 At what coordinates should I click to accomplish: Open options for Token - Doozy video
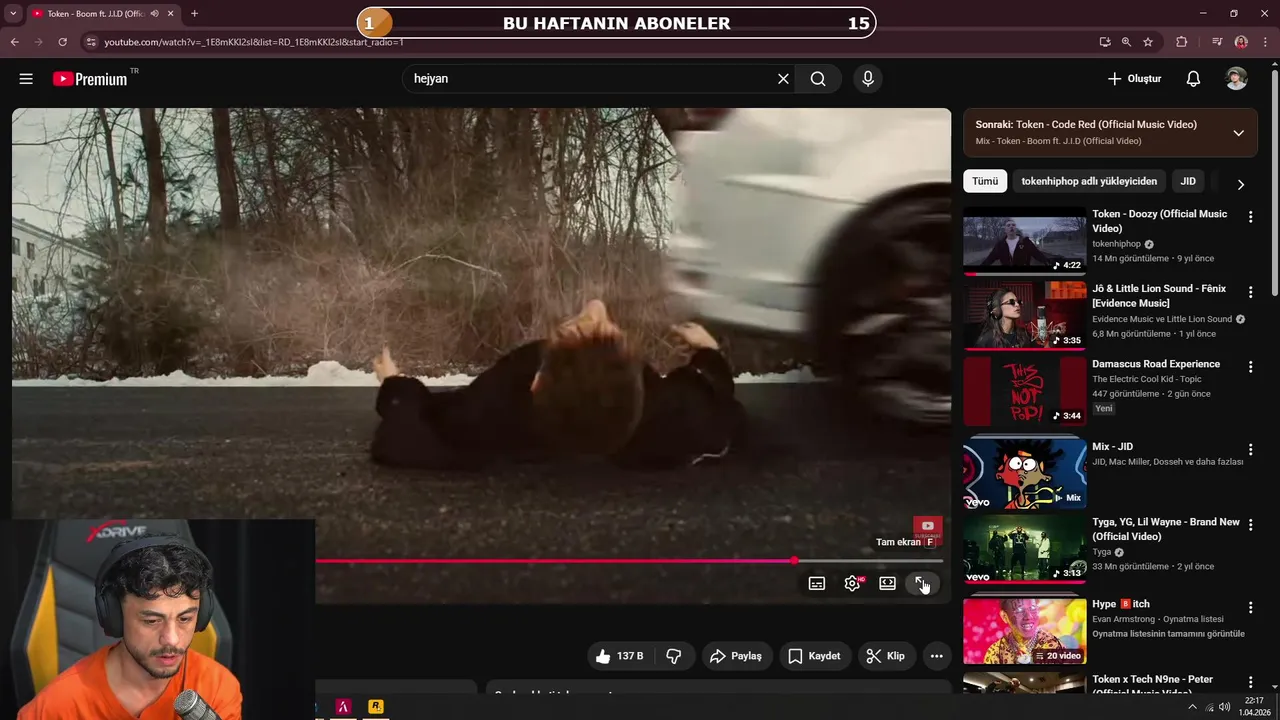1250,217
